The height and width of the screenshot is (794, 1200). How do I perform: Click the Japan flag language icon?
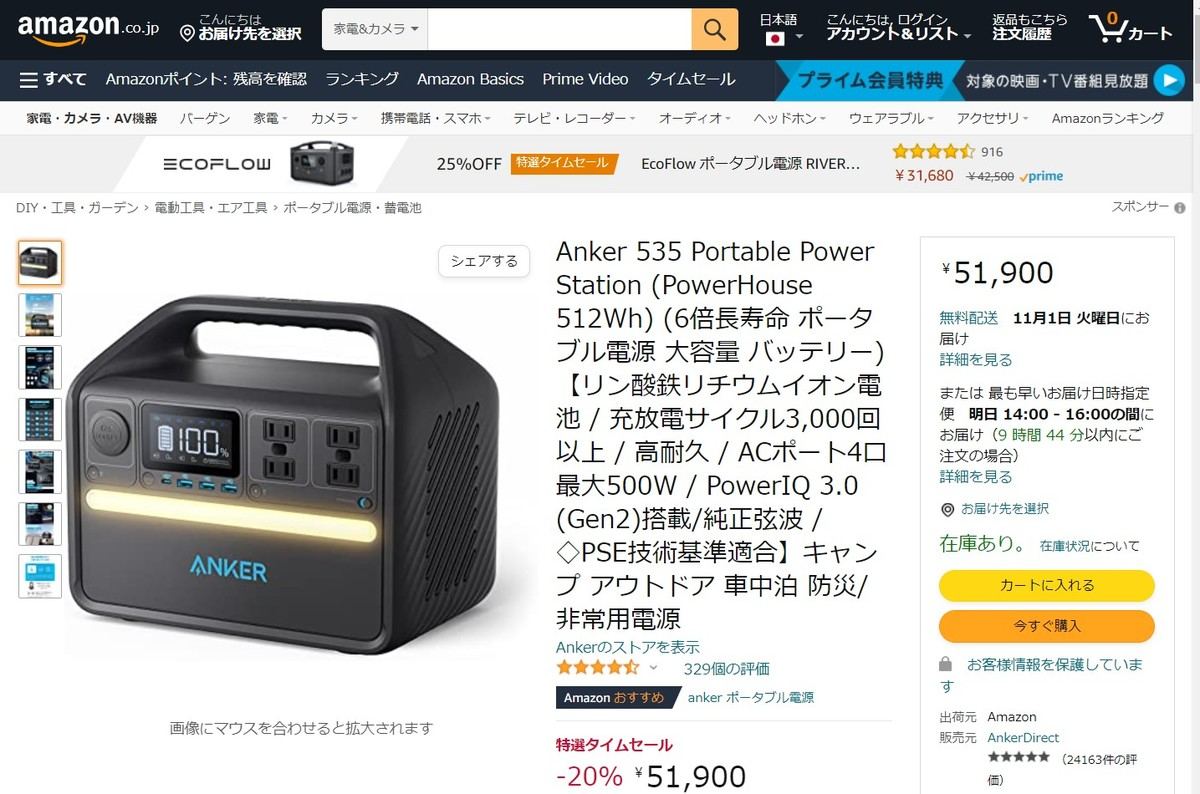pos(775,39)
